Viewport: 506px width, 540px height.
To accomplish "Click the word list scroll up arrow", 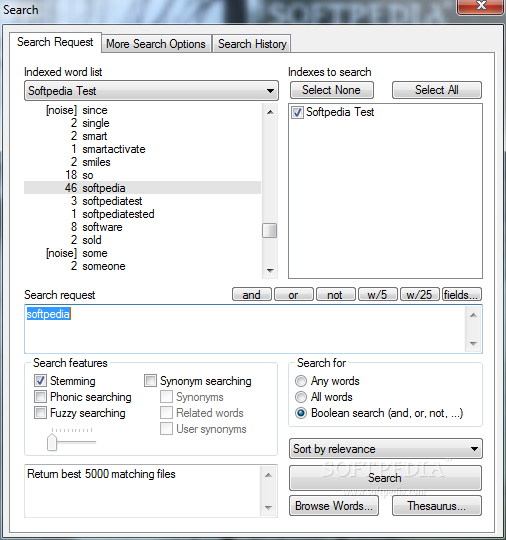I will 270,112.
